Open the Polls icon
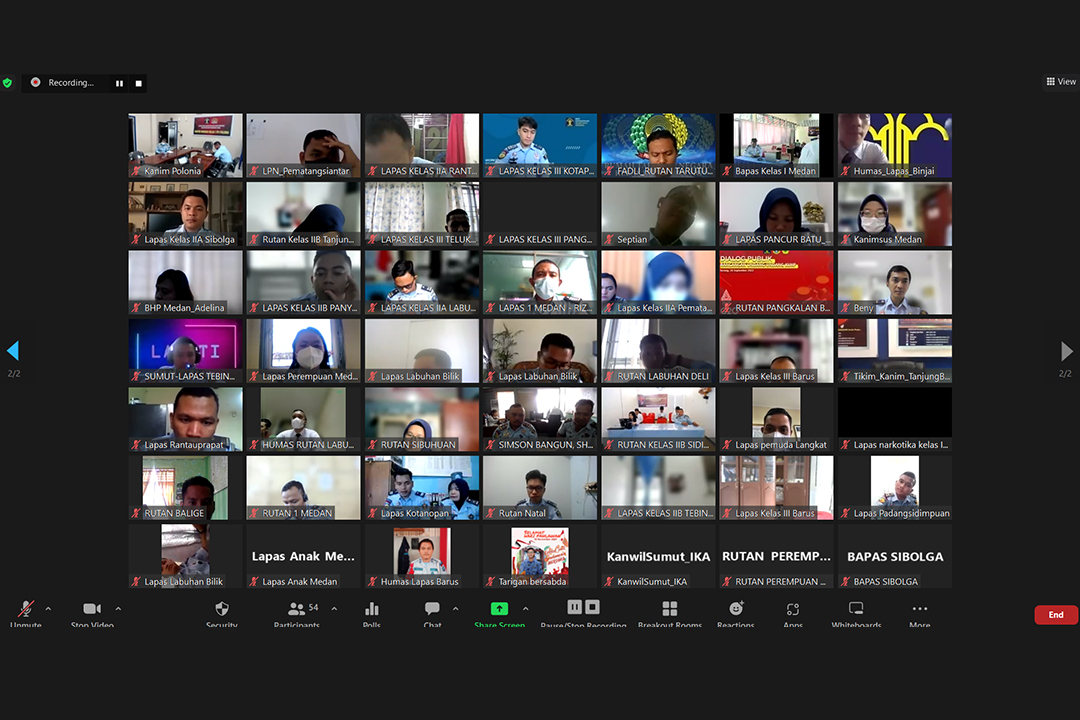The height and width of the screenshot is (720, 1080). (372, 609)
